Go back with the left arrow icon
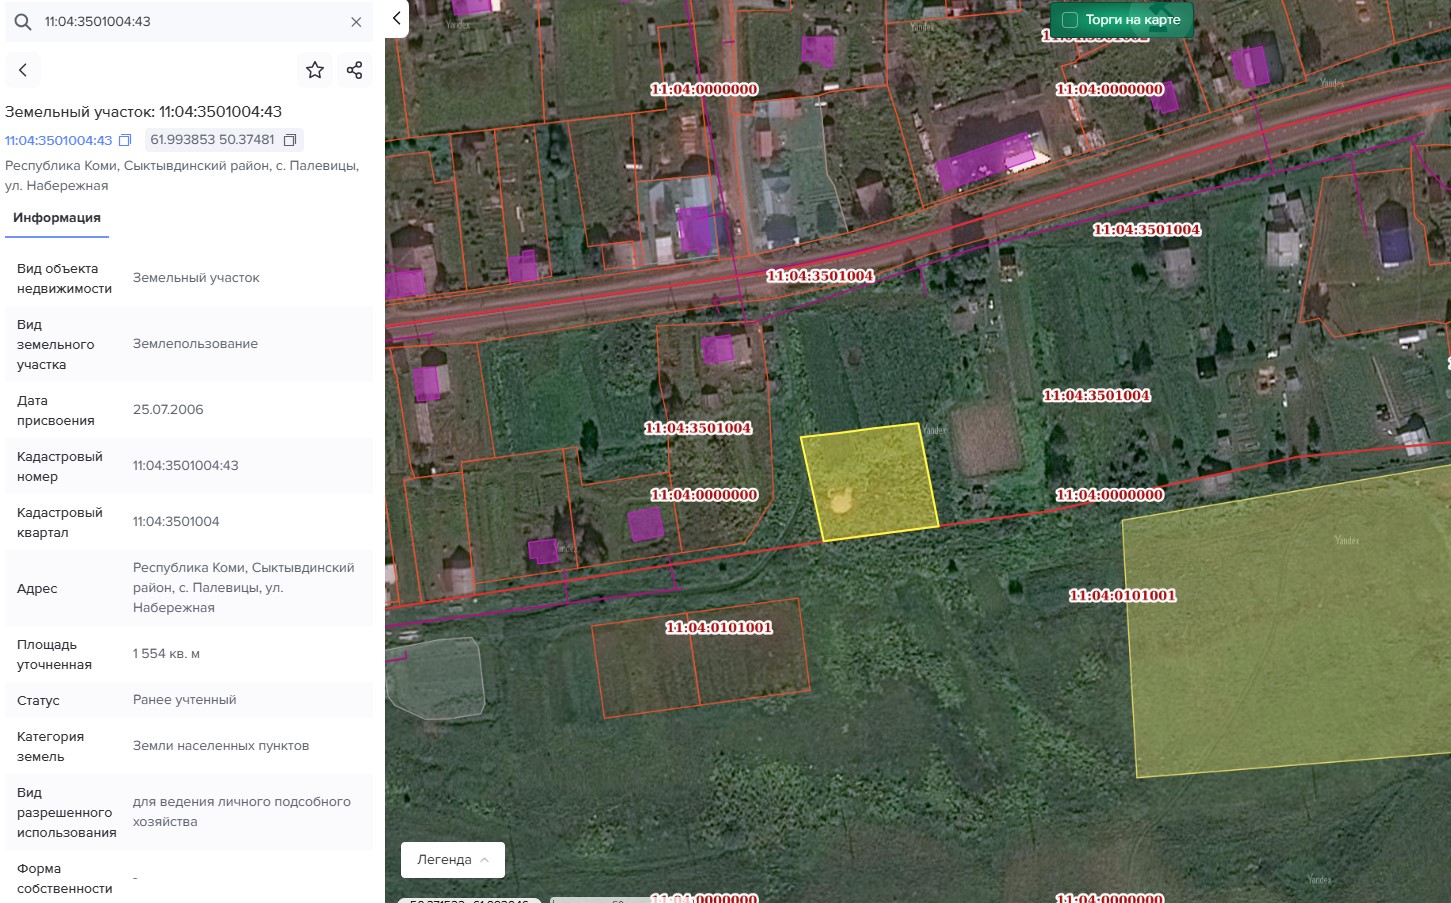Screen dimensions: 1451x903 point(23,70)
